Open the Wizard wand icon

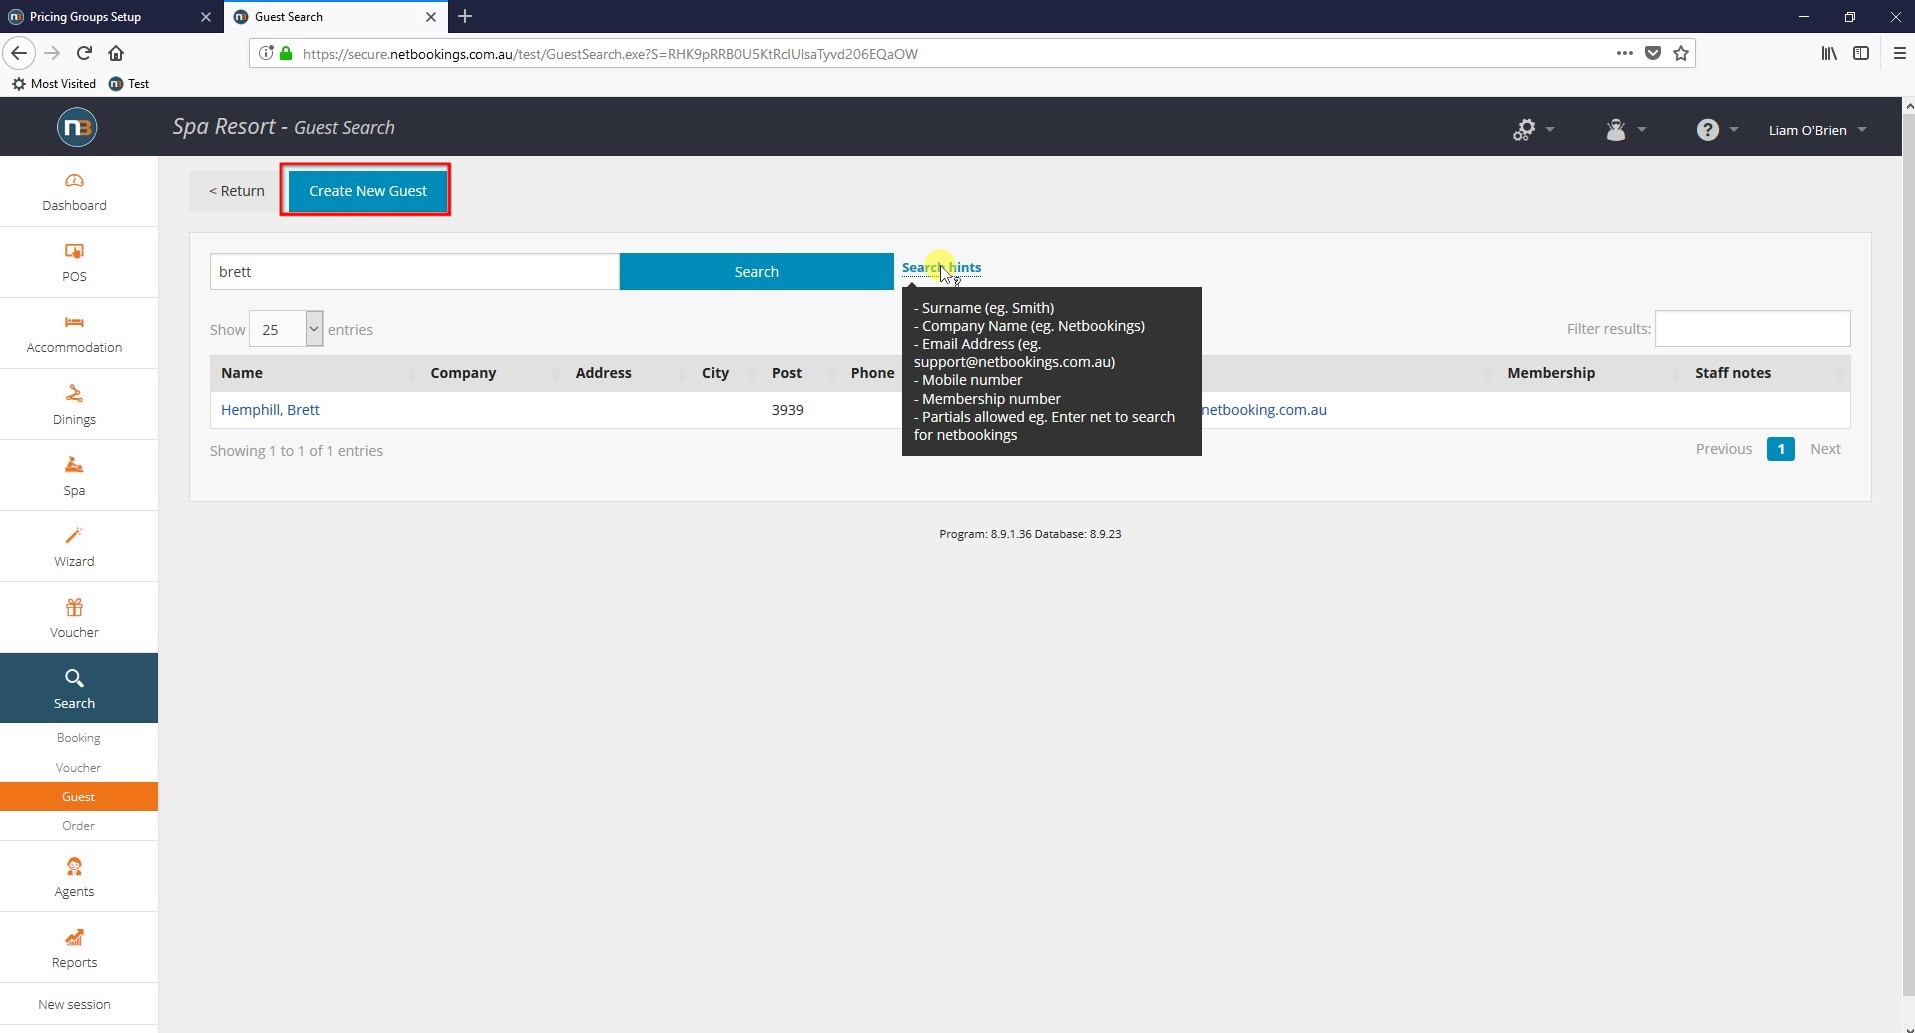click(x=74, y=536)
